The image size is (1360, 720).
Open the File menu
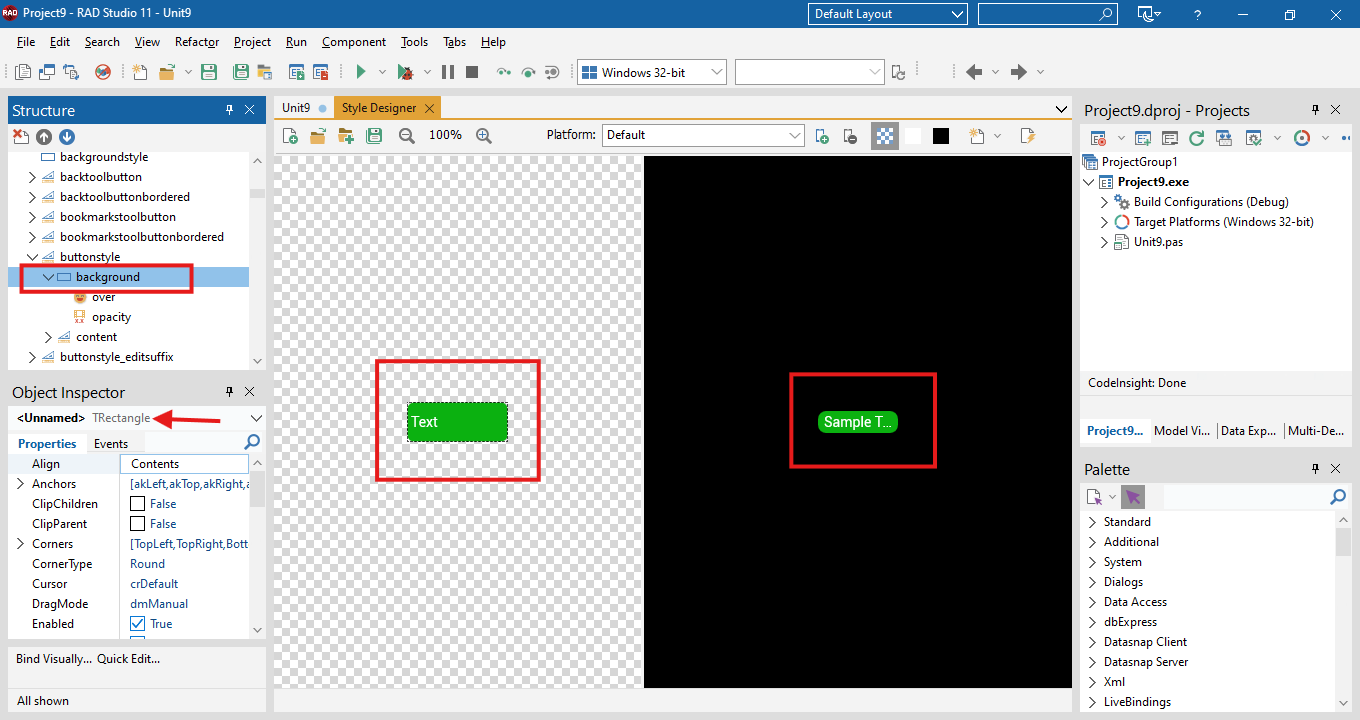[26, 42]
